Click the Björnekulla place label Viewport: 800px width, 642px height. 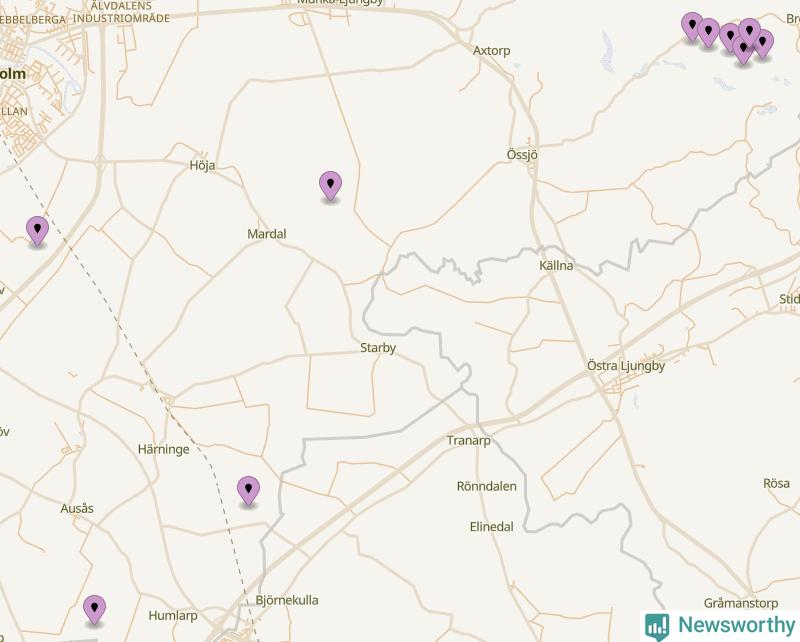pyautogui.click(x=287, y=601)
